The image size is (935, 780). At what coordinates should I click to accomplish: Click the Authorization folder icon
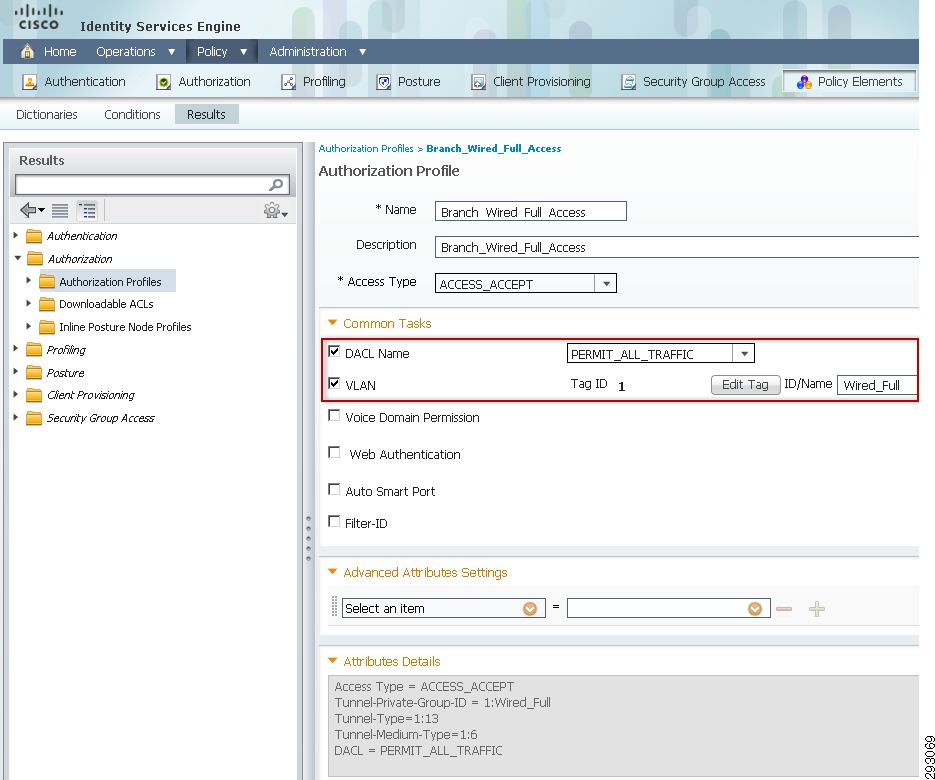pyautogui.click(x=35, y=259)
